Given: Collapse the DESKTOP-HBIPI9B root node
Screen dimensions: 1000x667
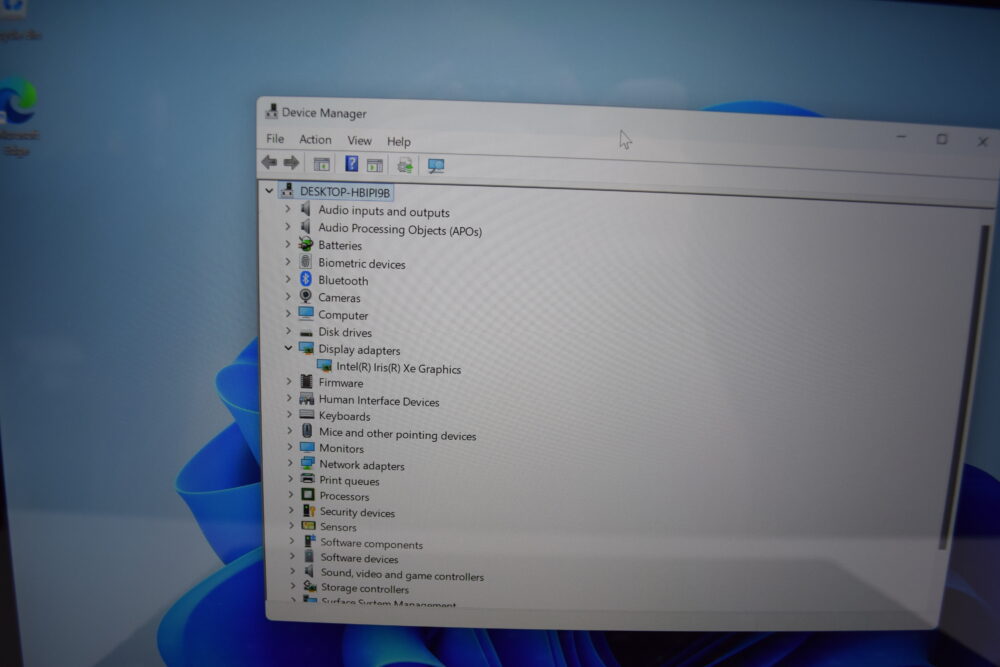Looking at the screenshot, I should pyautogui.click(x=269, y=190).
